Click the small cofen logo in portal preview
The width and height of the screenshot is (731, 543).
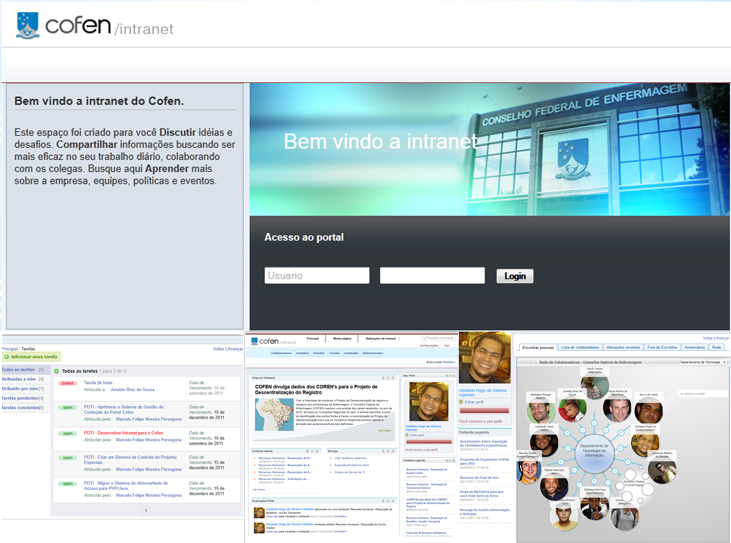pyautogui.click(x=274, y=341)
